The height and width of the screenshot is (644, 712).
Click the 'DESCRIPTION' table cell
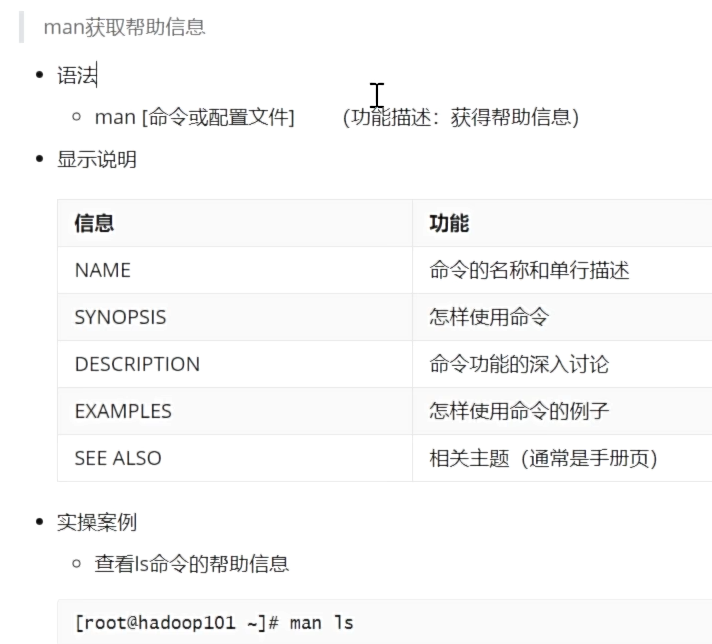coord(235,364)
